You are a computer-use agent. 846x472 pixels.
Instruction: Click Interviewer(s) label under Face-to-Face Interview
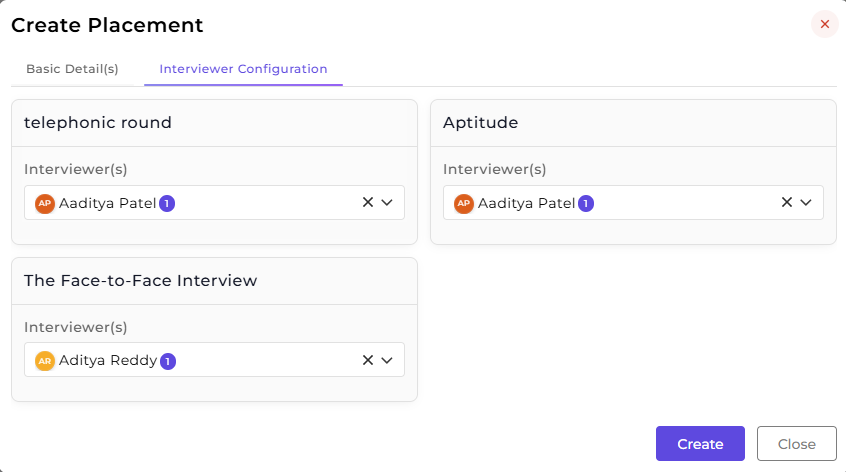point(76,327)
